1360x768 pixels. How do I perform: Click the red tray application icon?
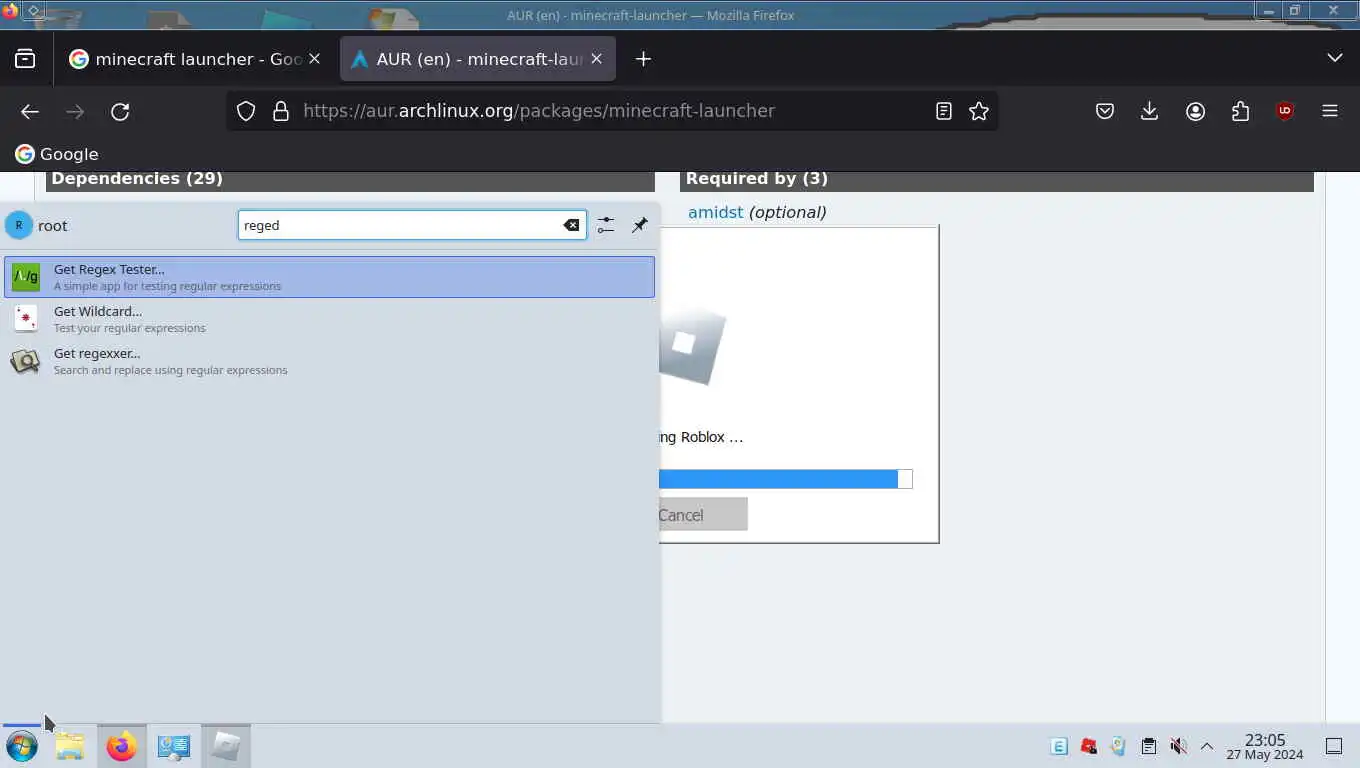[x=1089, y=746]
